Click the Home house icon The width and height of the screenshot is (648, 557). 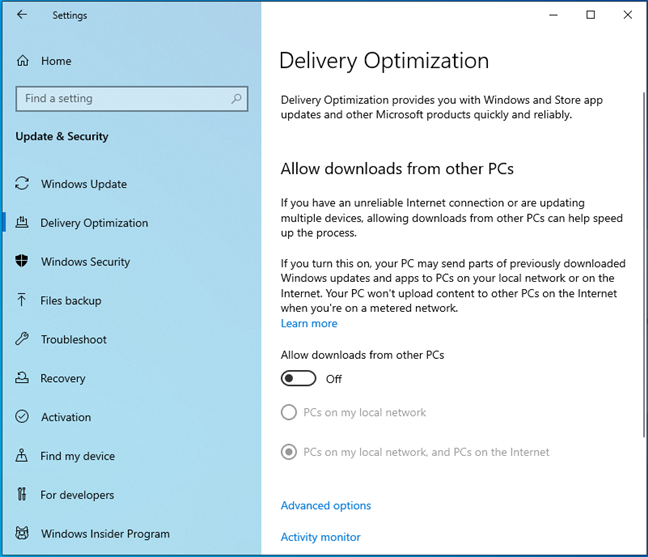click(x=22, y=61)
